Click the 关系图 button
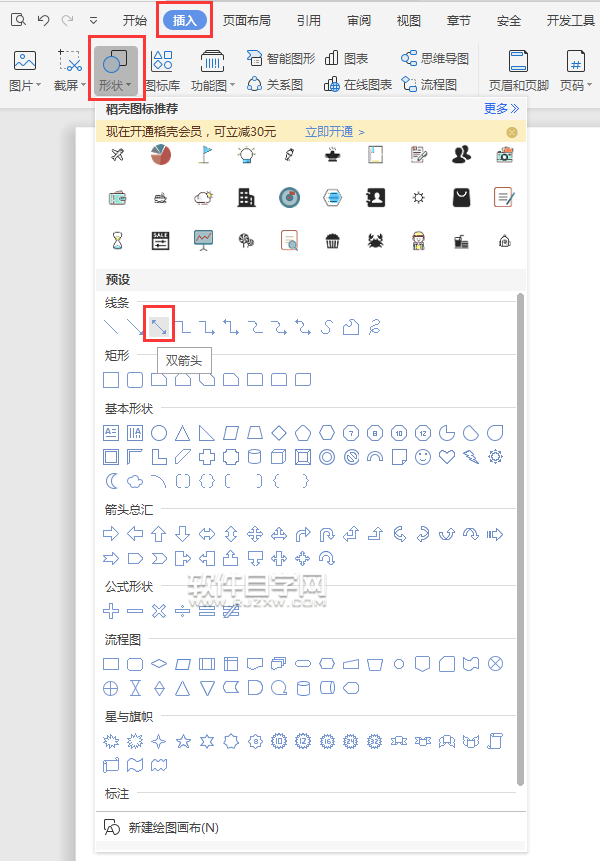 pos(274,85)
